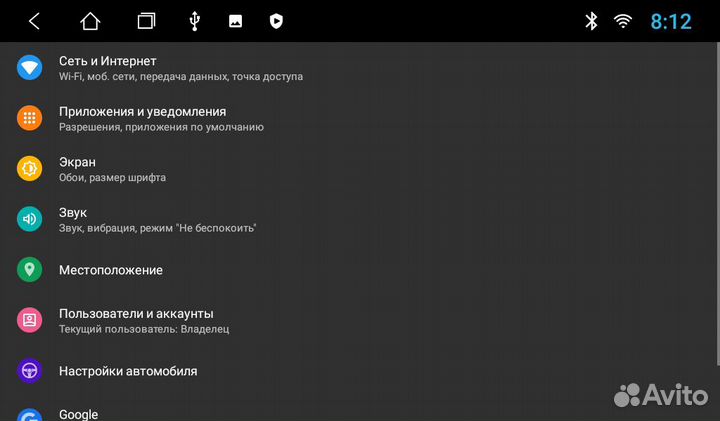Tap the orange apps grid icon
This screenshot has height=421, width=720.
(x=29, y=119)
